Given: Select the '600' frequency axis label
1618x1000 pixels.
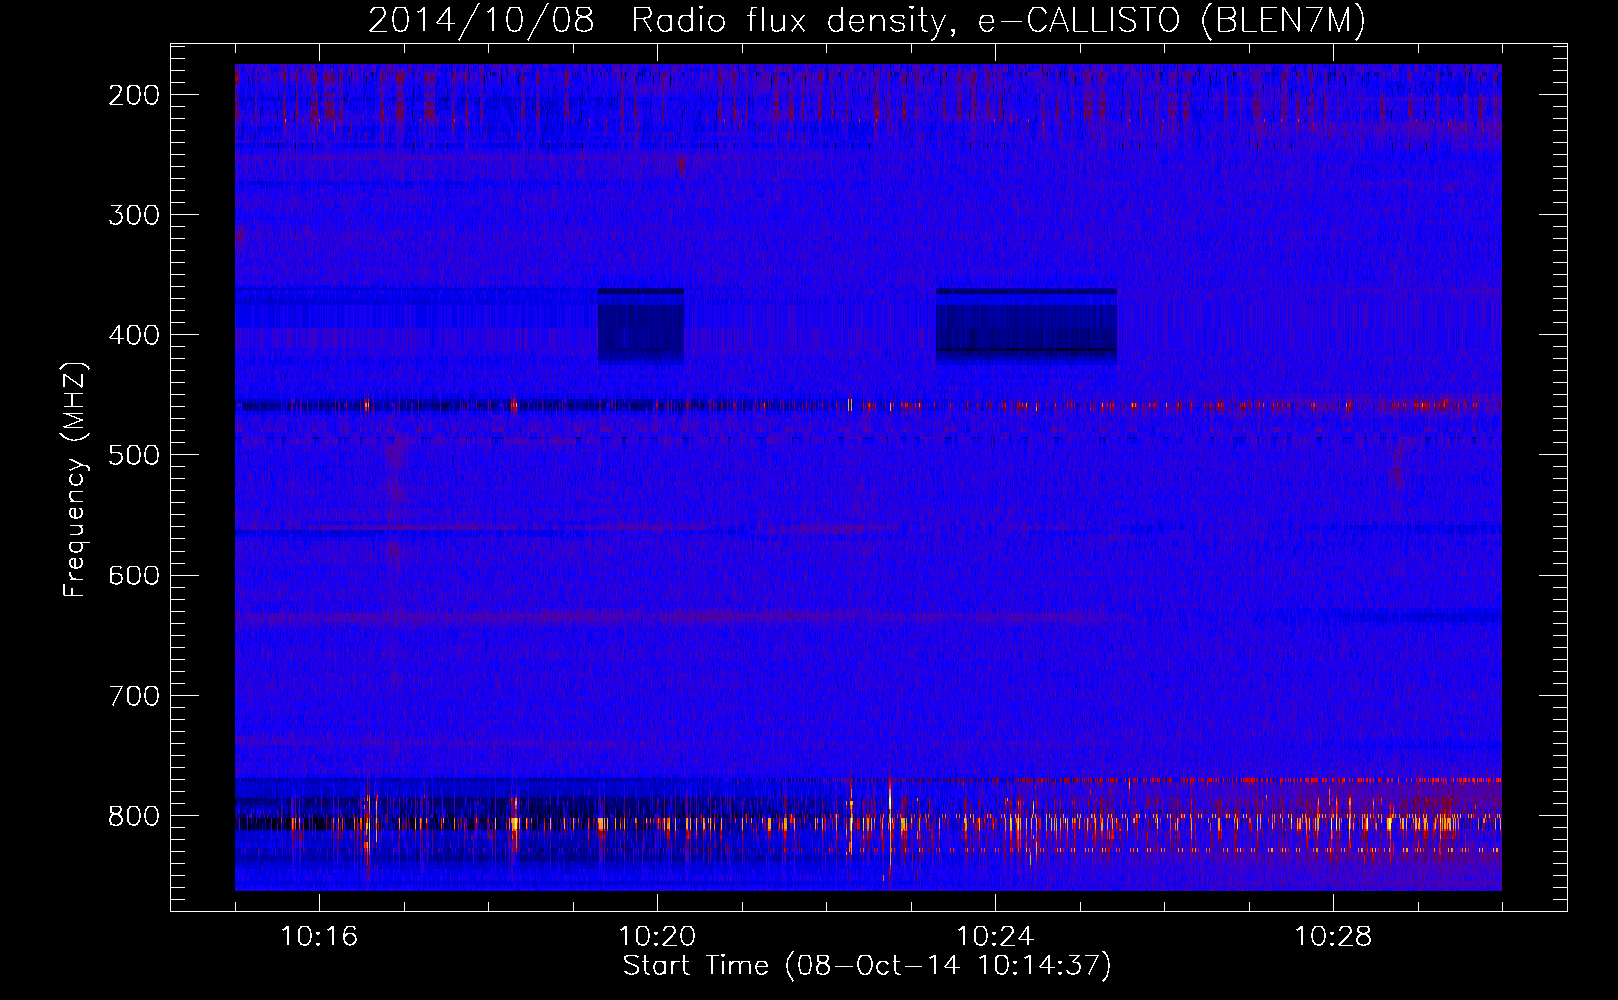Looking at the screenshot, I should pos(134,575).
